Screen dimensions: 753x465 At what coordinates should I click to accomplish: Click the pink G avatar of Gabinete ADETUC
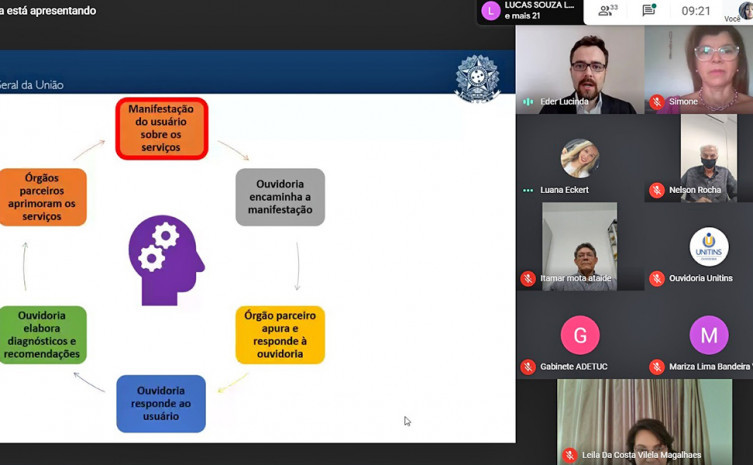580,335
